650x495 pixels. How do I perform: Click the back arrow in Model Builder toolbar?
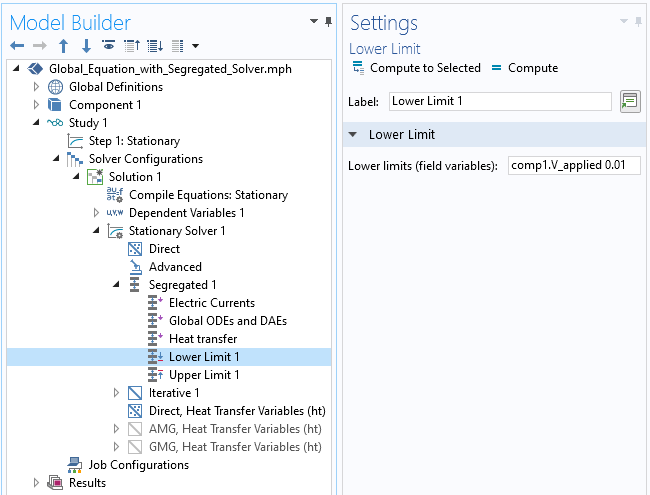point(17,46)
